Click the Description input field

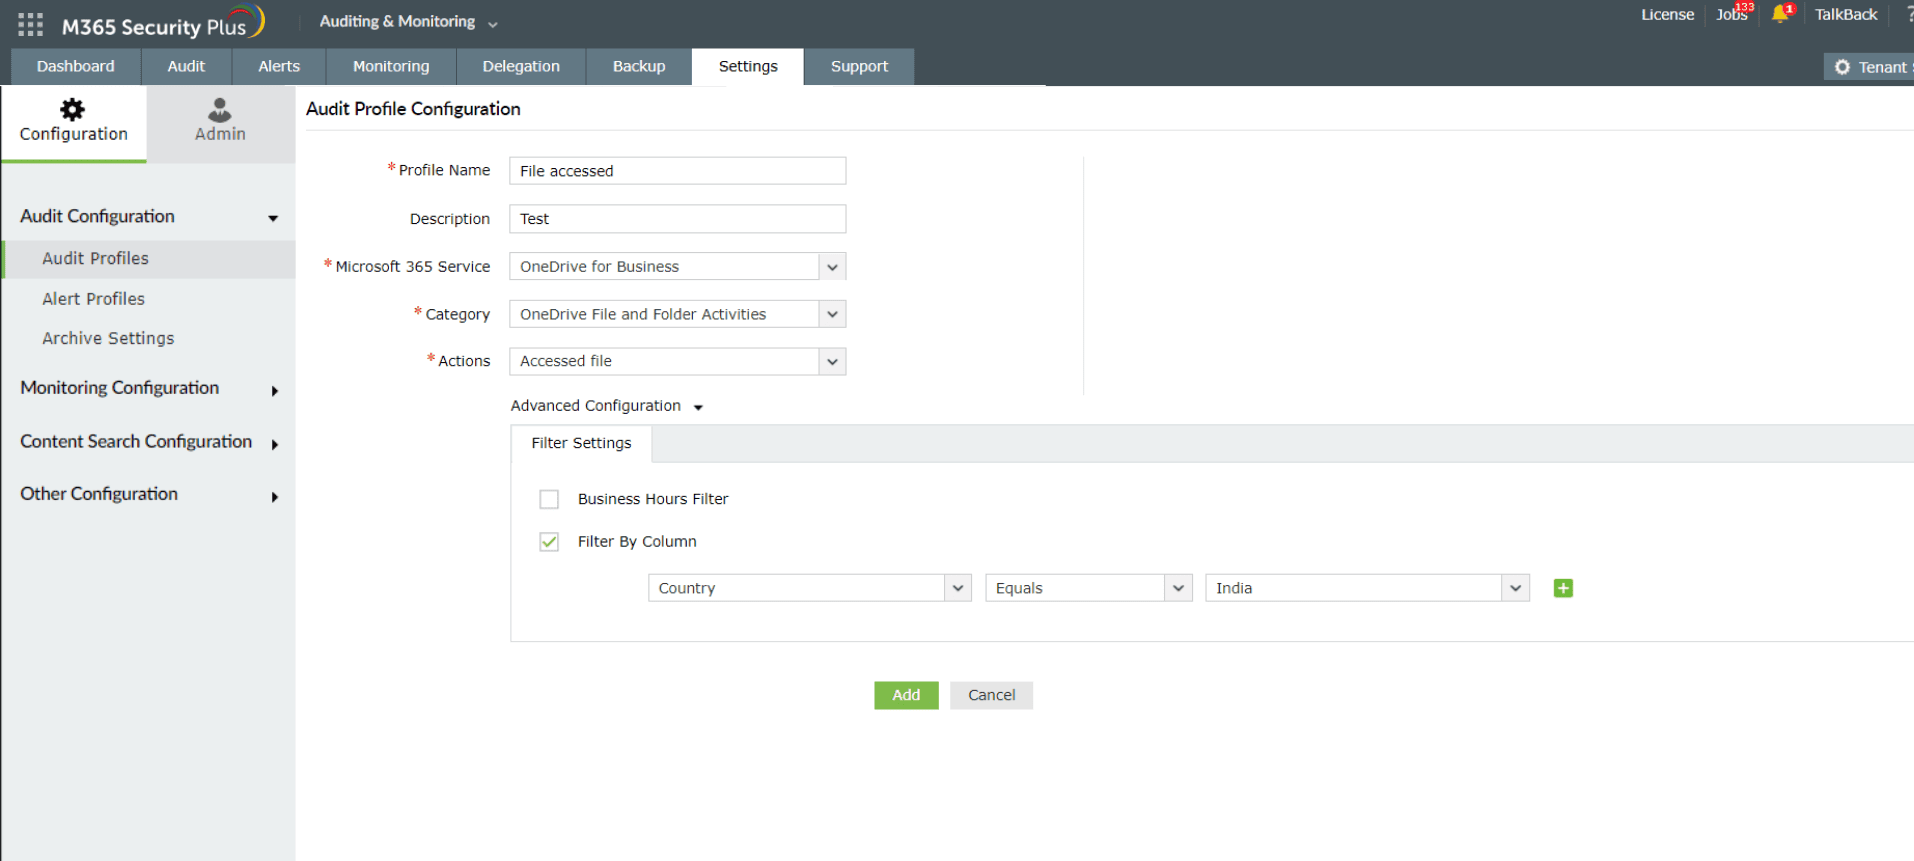[x=677, y=219]
